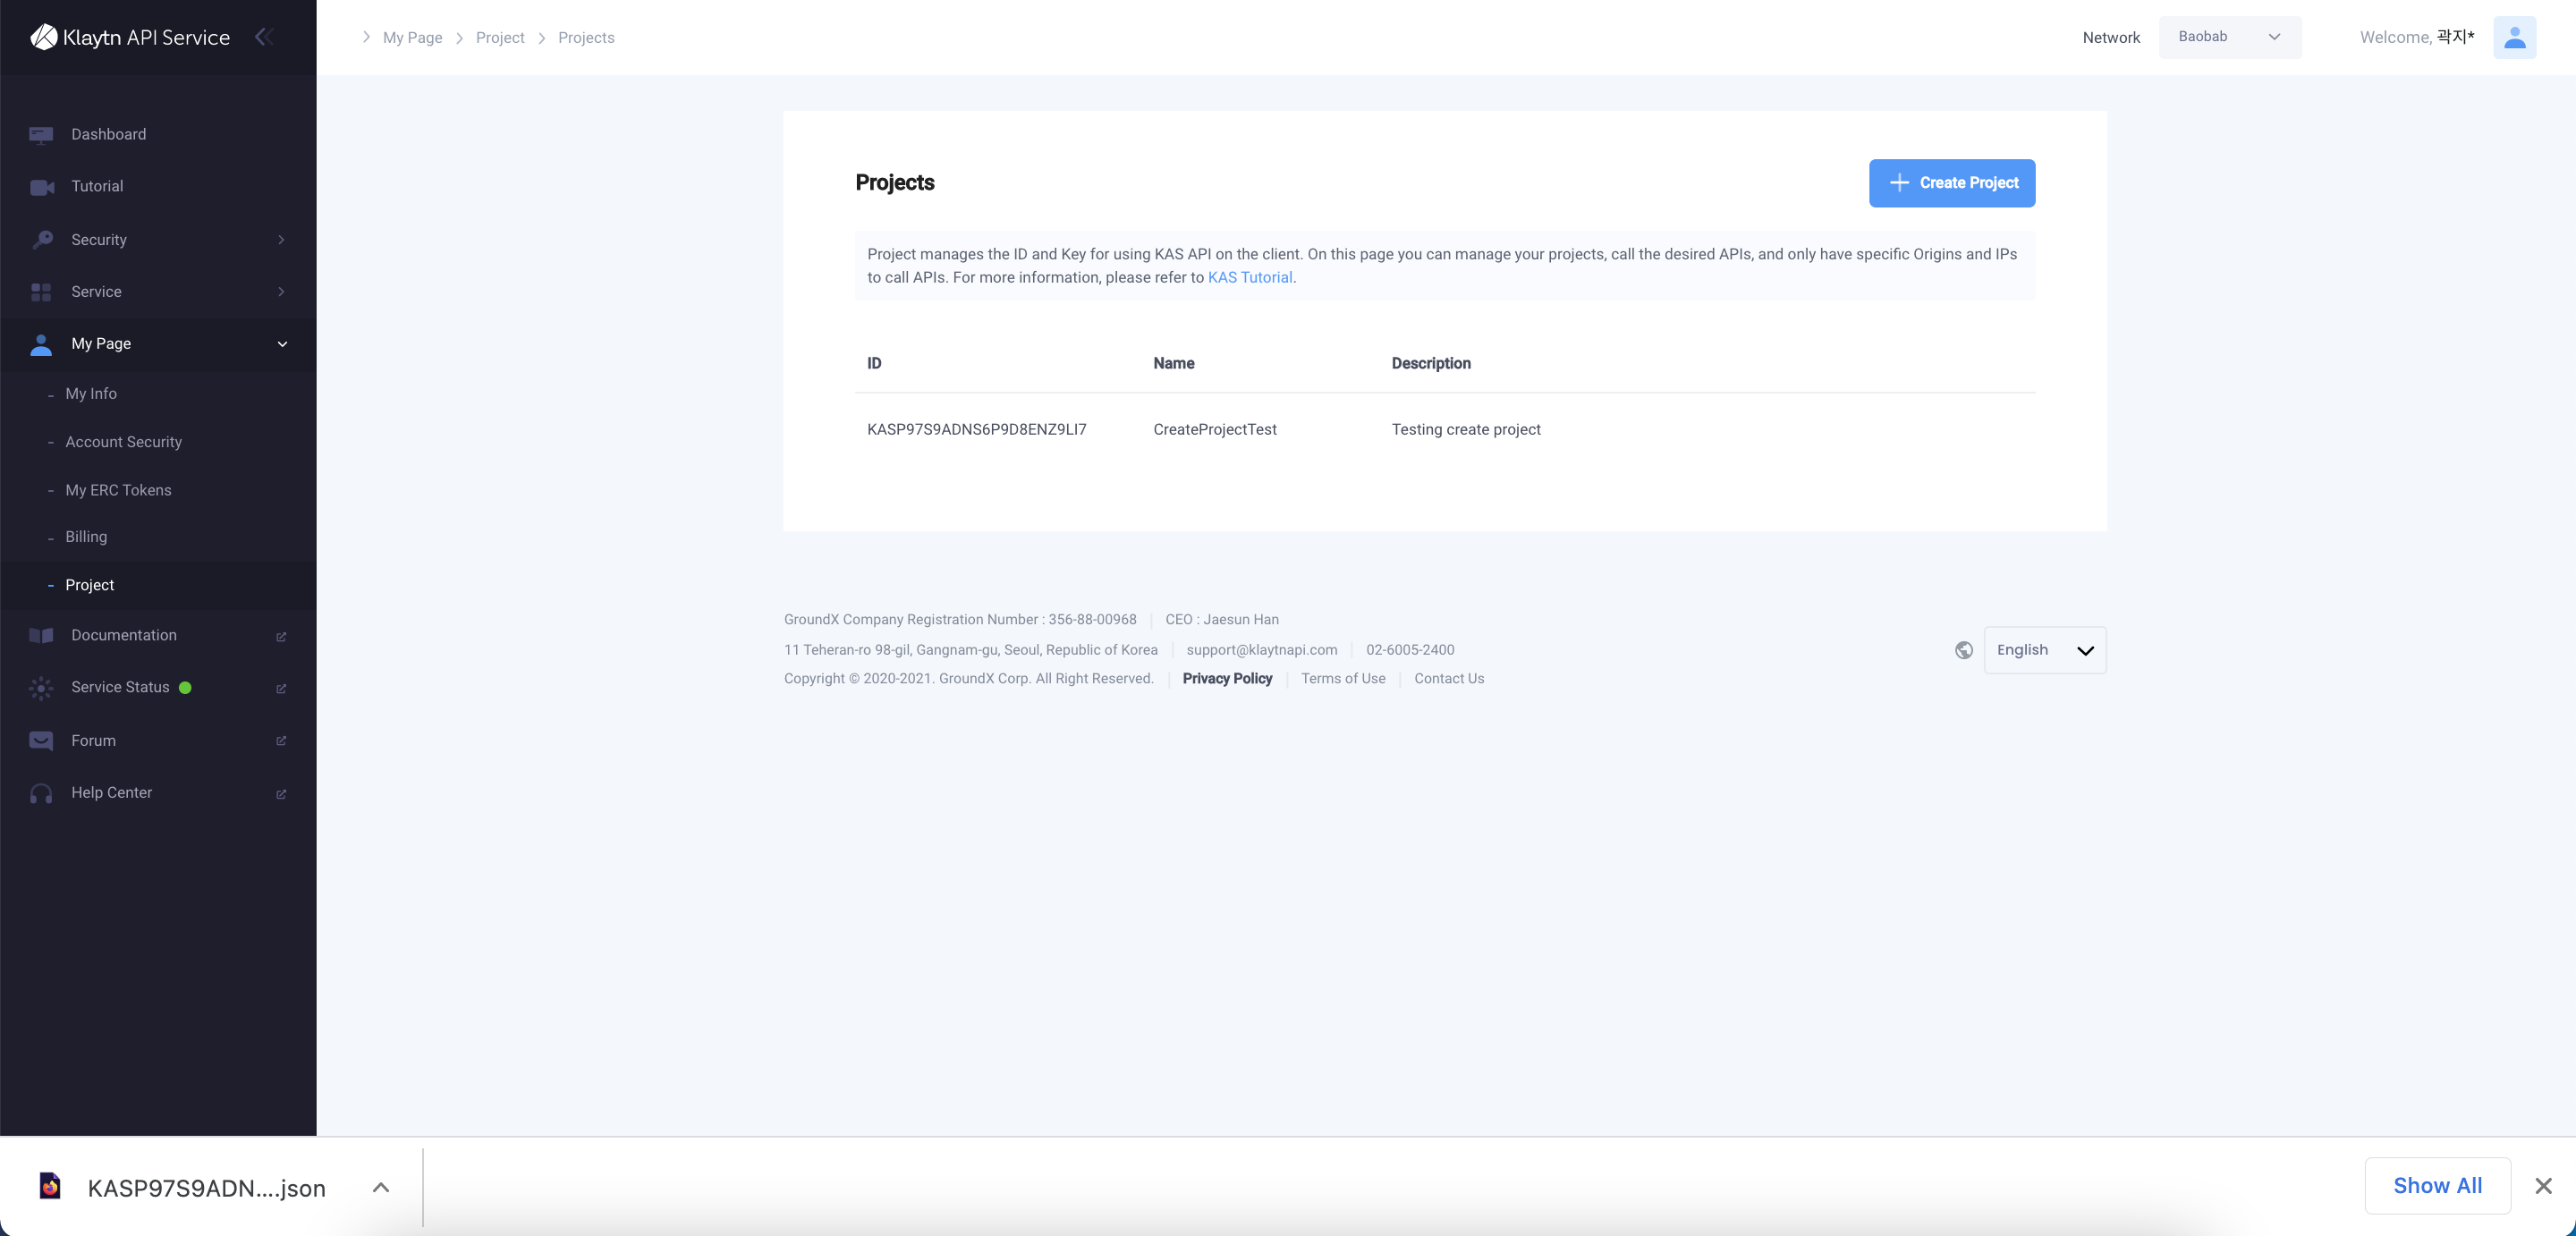
Task: Select the Project menu item
Action: click(x=89, y=585)
